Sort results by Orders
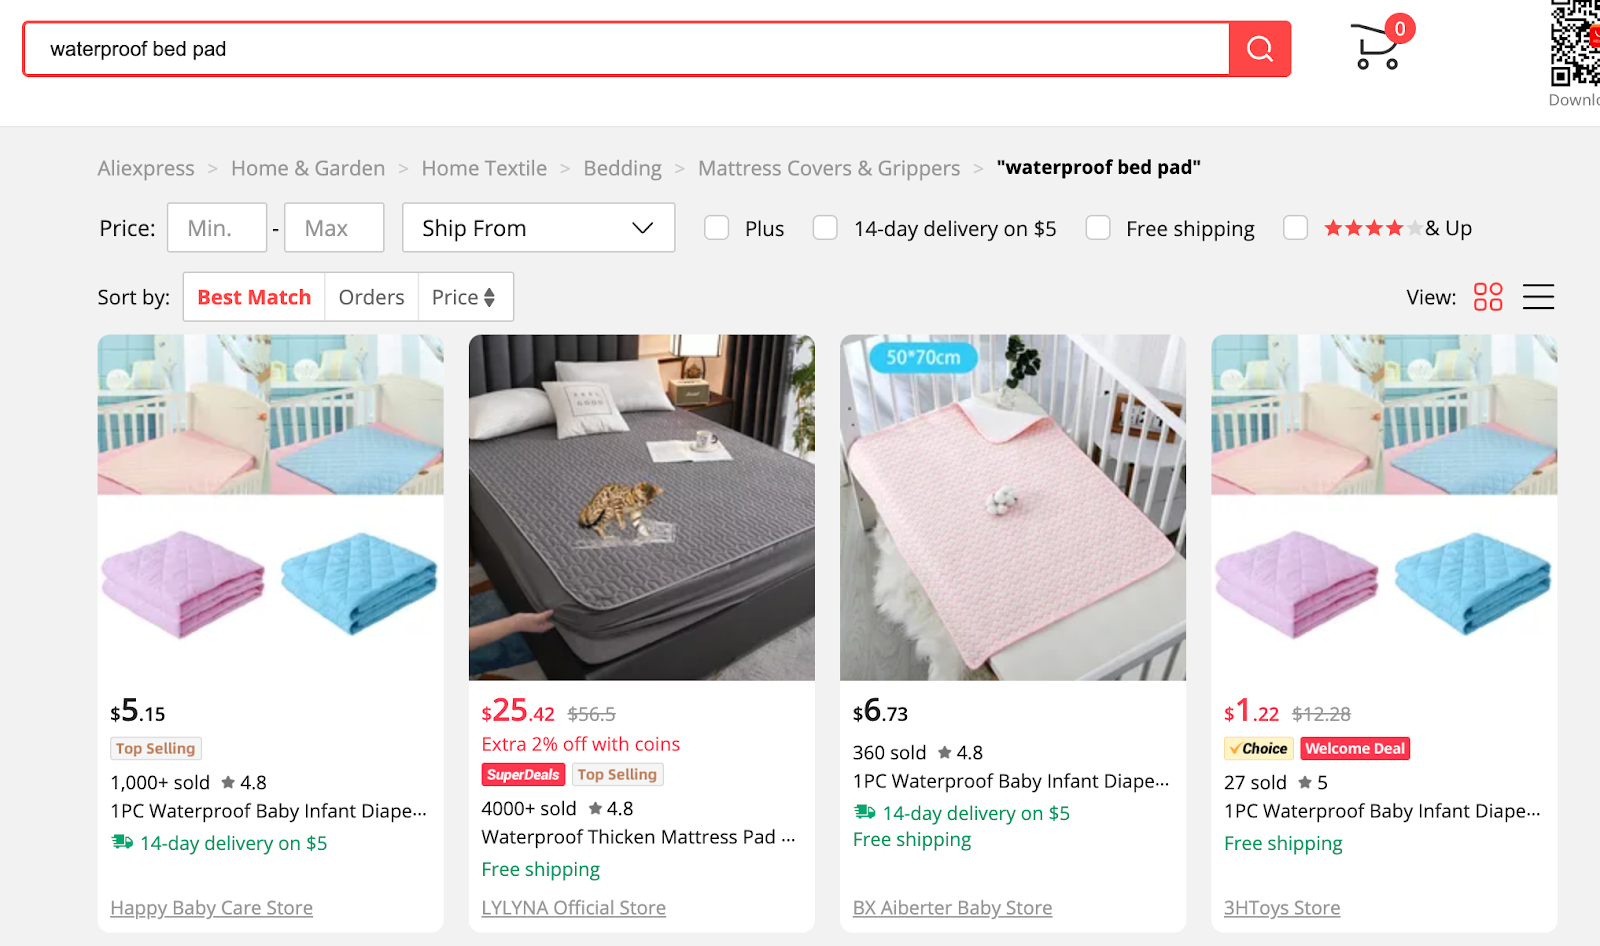 (371, 296)
